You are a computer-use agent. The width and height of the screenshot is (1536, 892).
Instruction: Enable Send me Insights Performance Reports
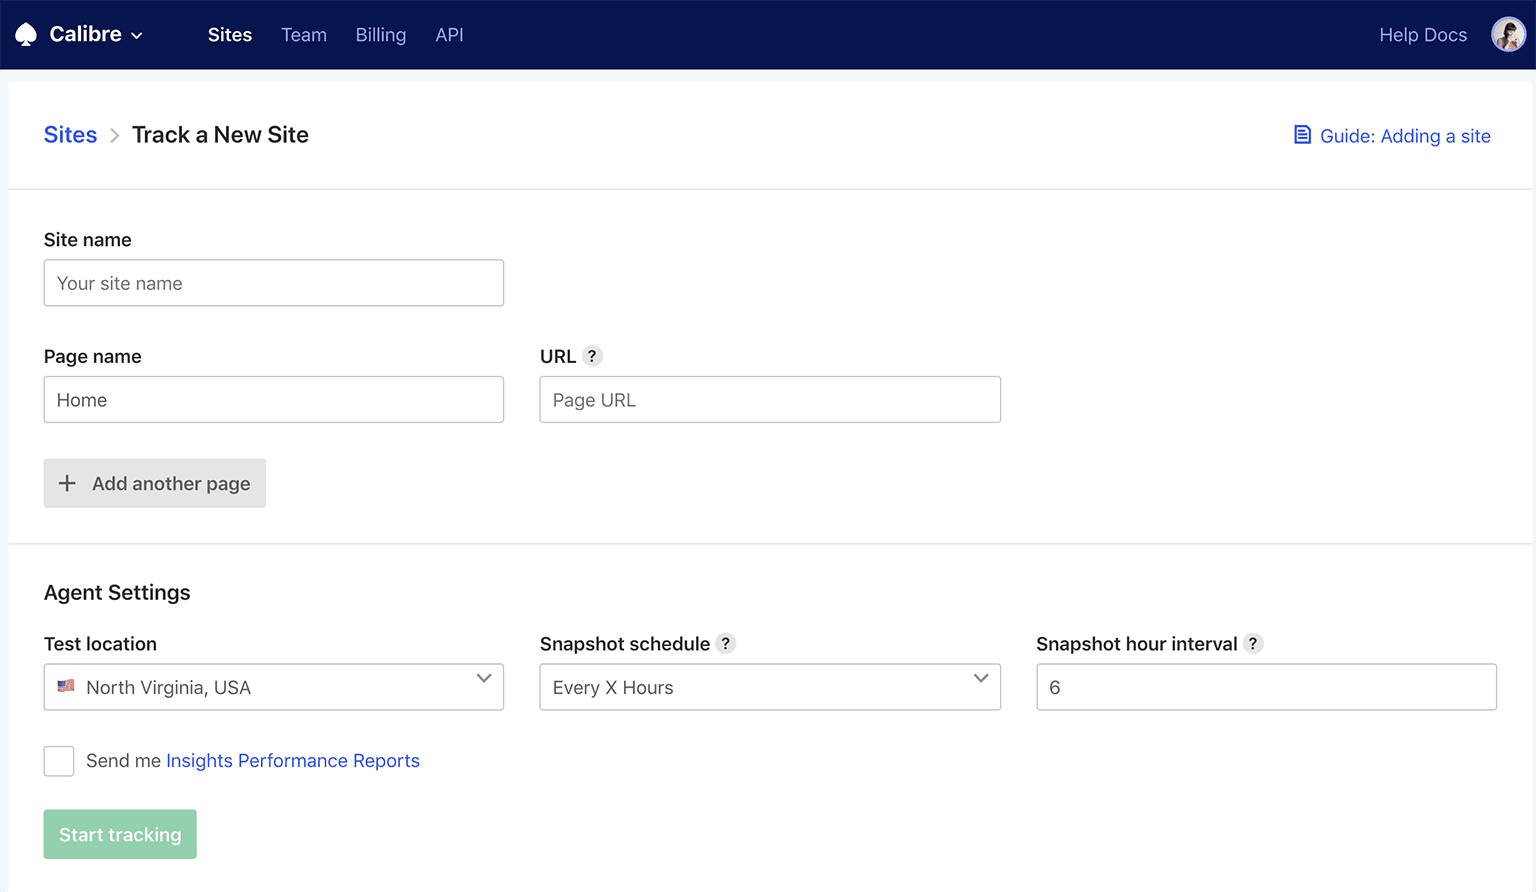[x=58, y=761]
